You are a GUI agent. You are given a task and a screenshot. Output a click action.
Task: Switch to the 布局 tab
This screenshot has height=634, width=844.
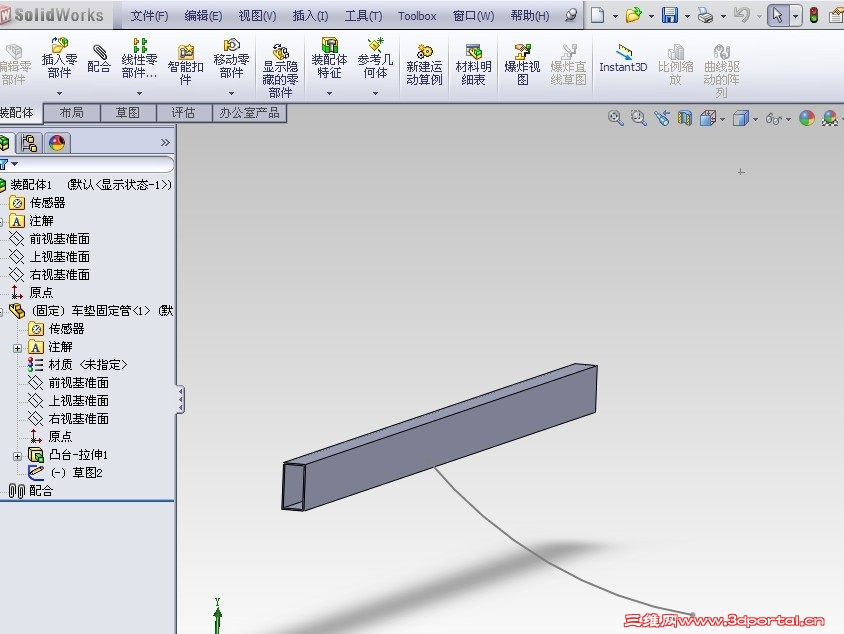(72, 112)
